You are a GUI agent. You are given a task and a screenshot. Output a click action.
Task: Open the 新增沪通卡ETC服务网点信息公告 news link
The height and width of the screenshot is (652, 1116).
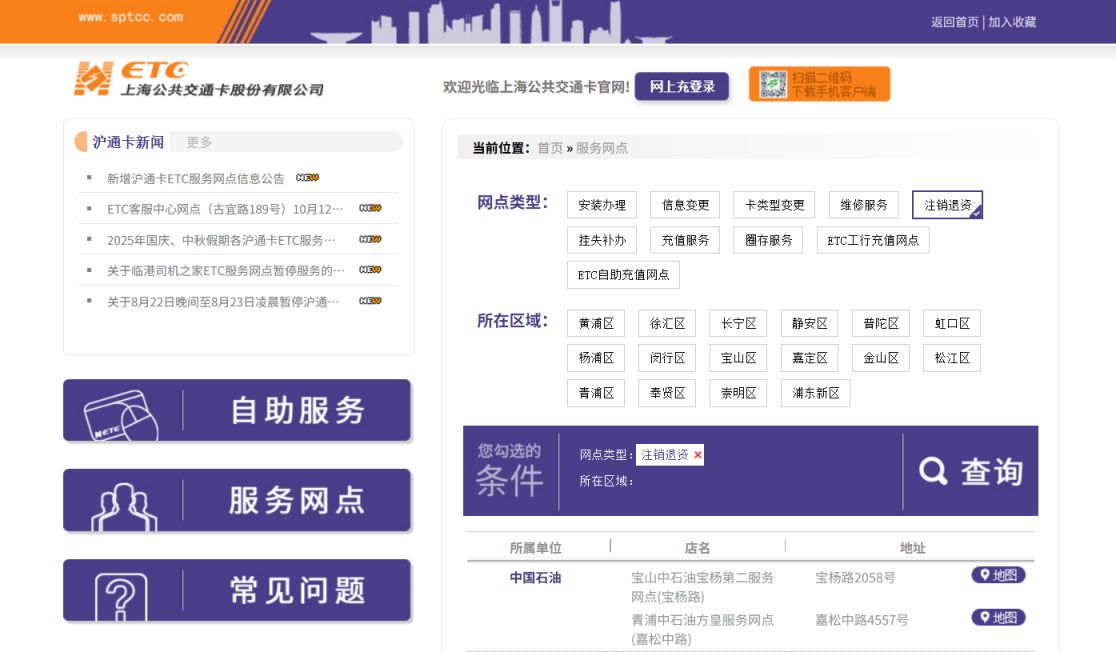[x=196, y=179]
